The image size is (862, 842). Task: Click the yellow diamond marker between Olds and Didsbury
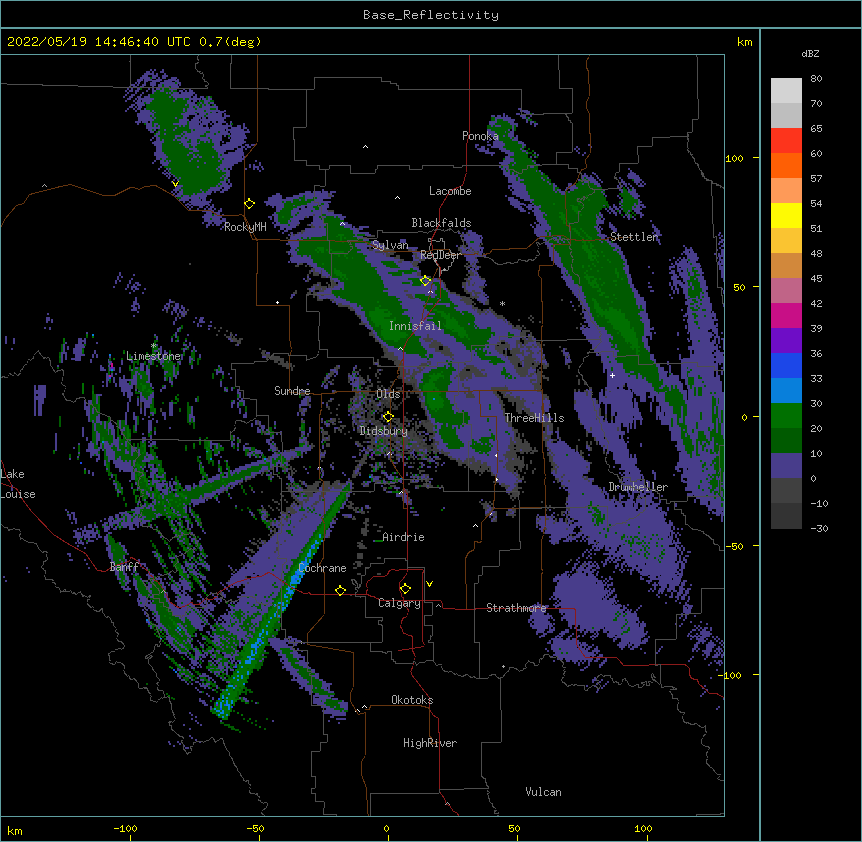coord(388,417)
